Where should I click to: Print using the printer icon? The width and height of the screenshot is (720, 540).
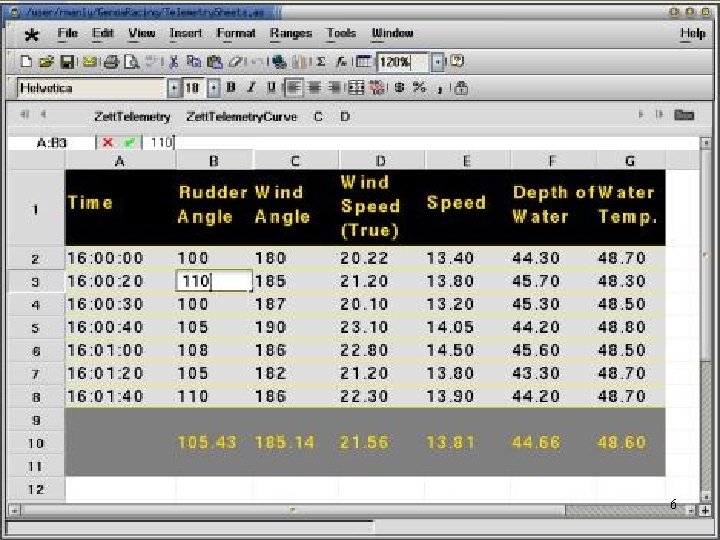point(111,62)
